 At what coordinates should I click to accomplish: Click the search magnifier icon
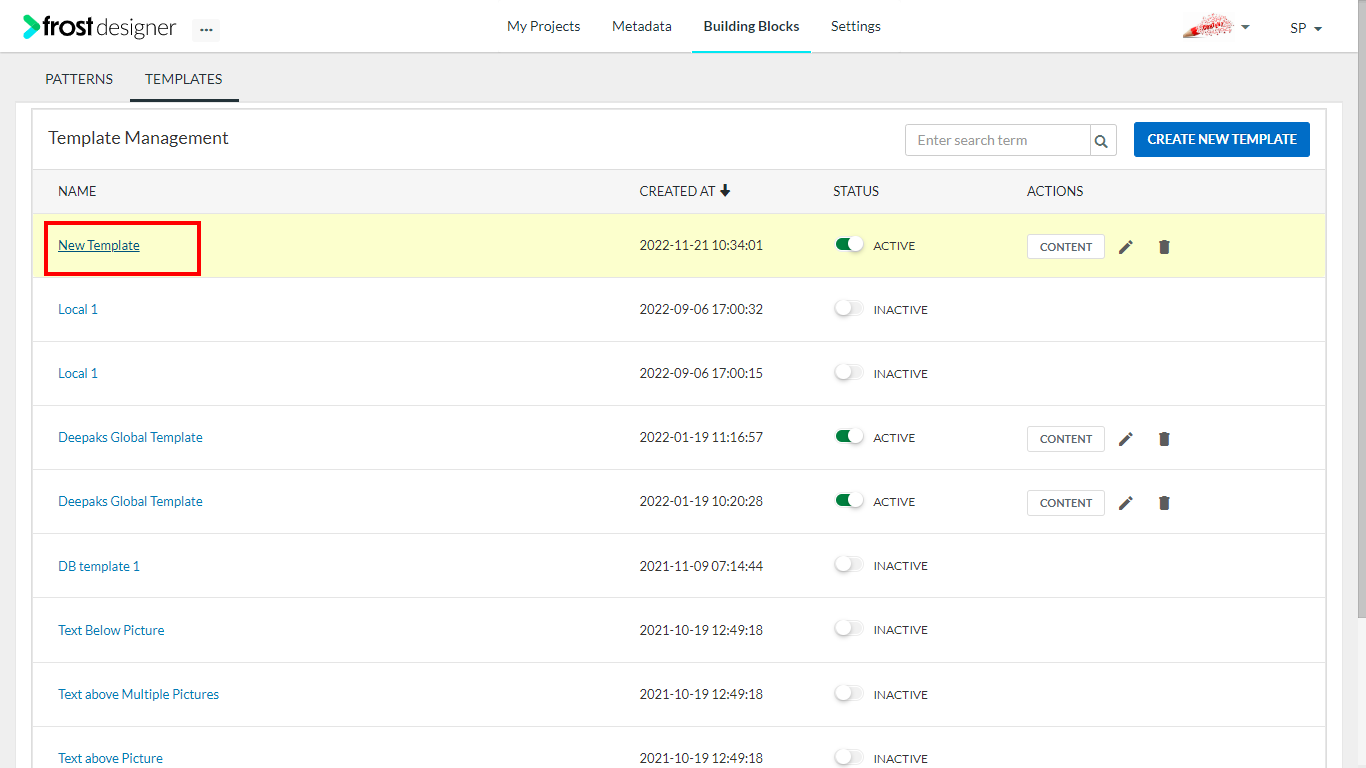tap(1101, 141)
